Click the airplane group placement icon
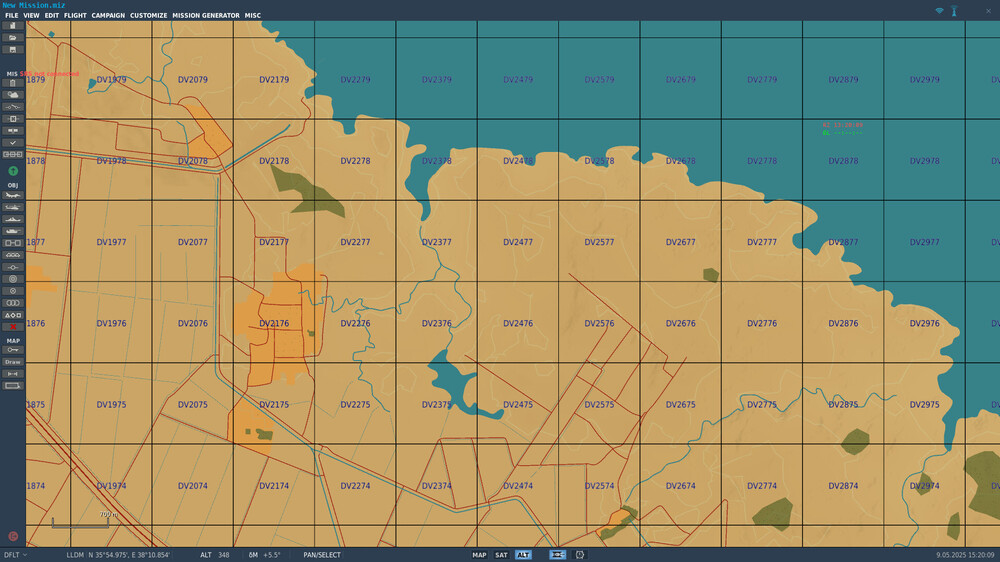1000x562 pixels. 13,195
